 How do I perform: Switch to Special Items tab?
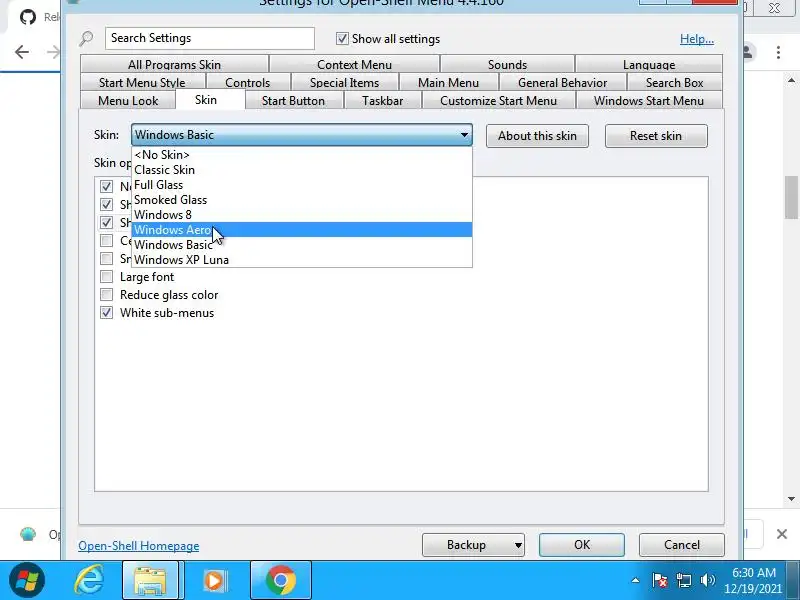click(x=344, y=83)
